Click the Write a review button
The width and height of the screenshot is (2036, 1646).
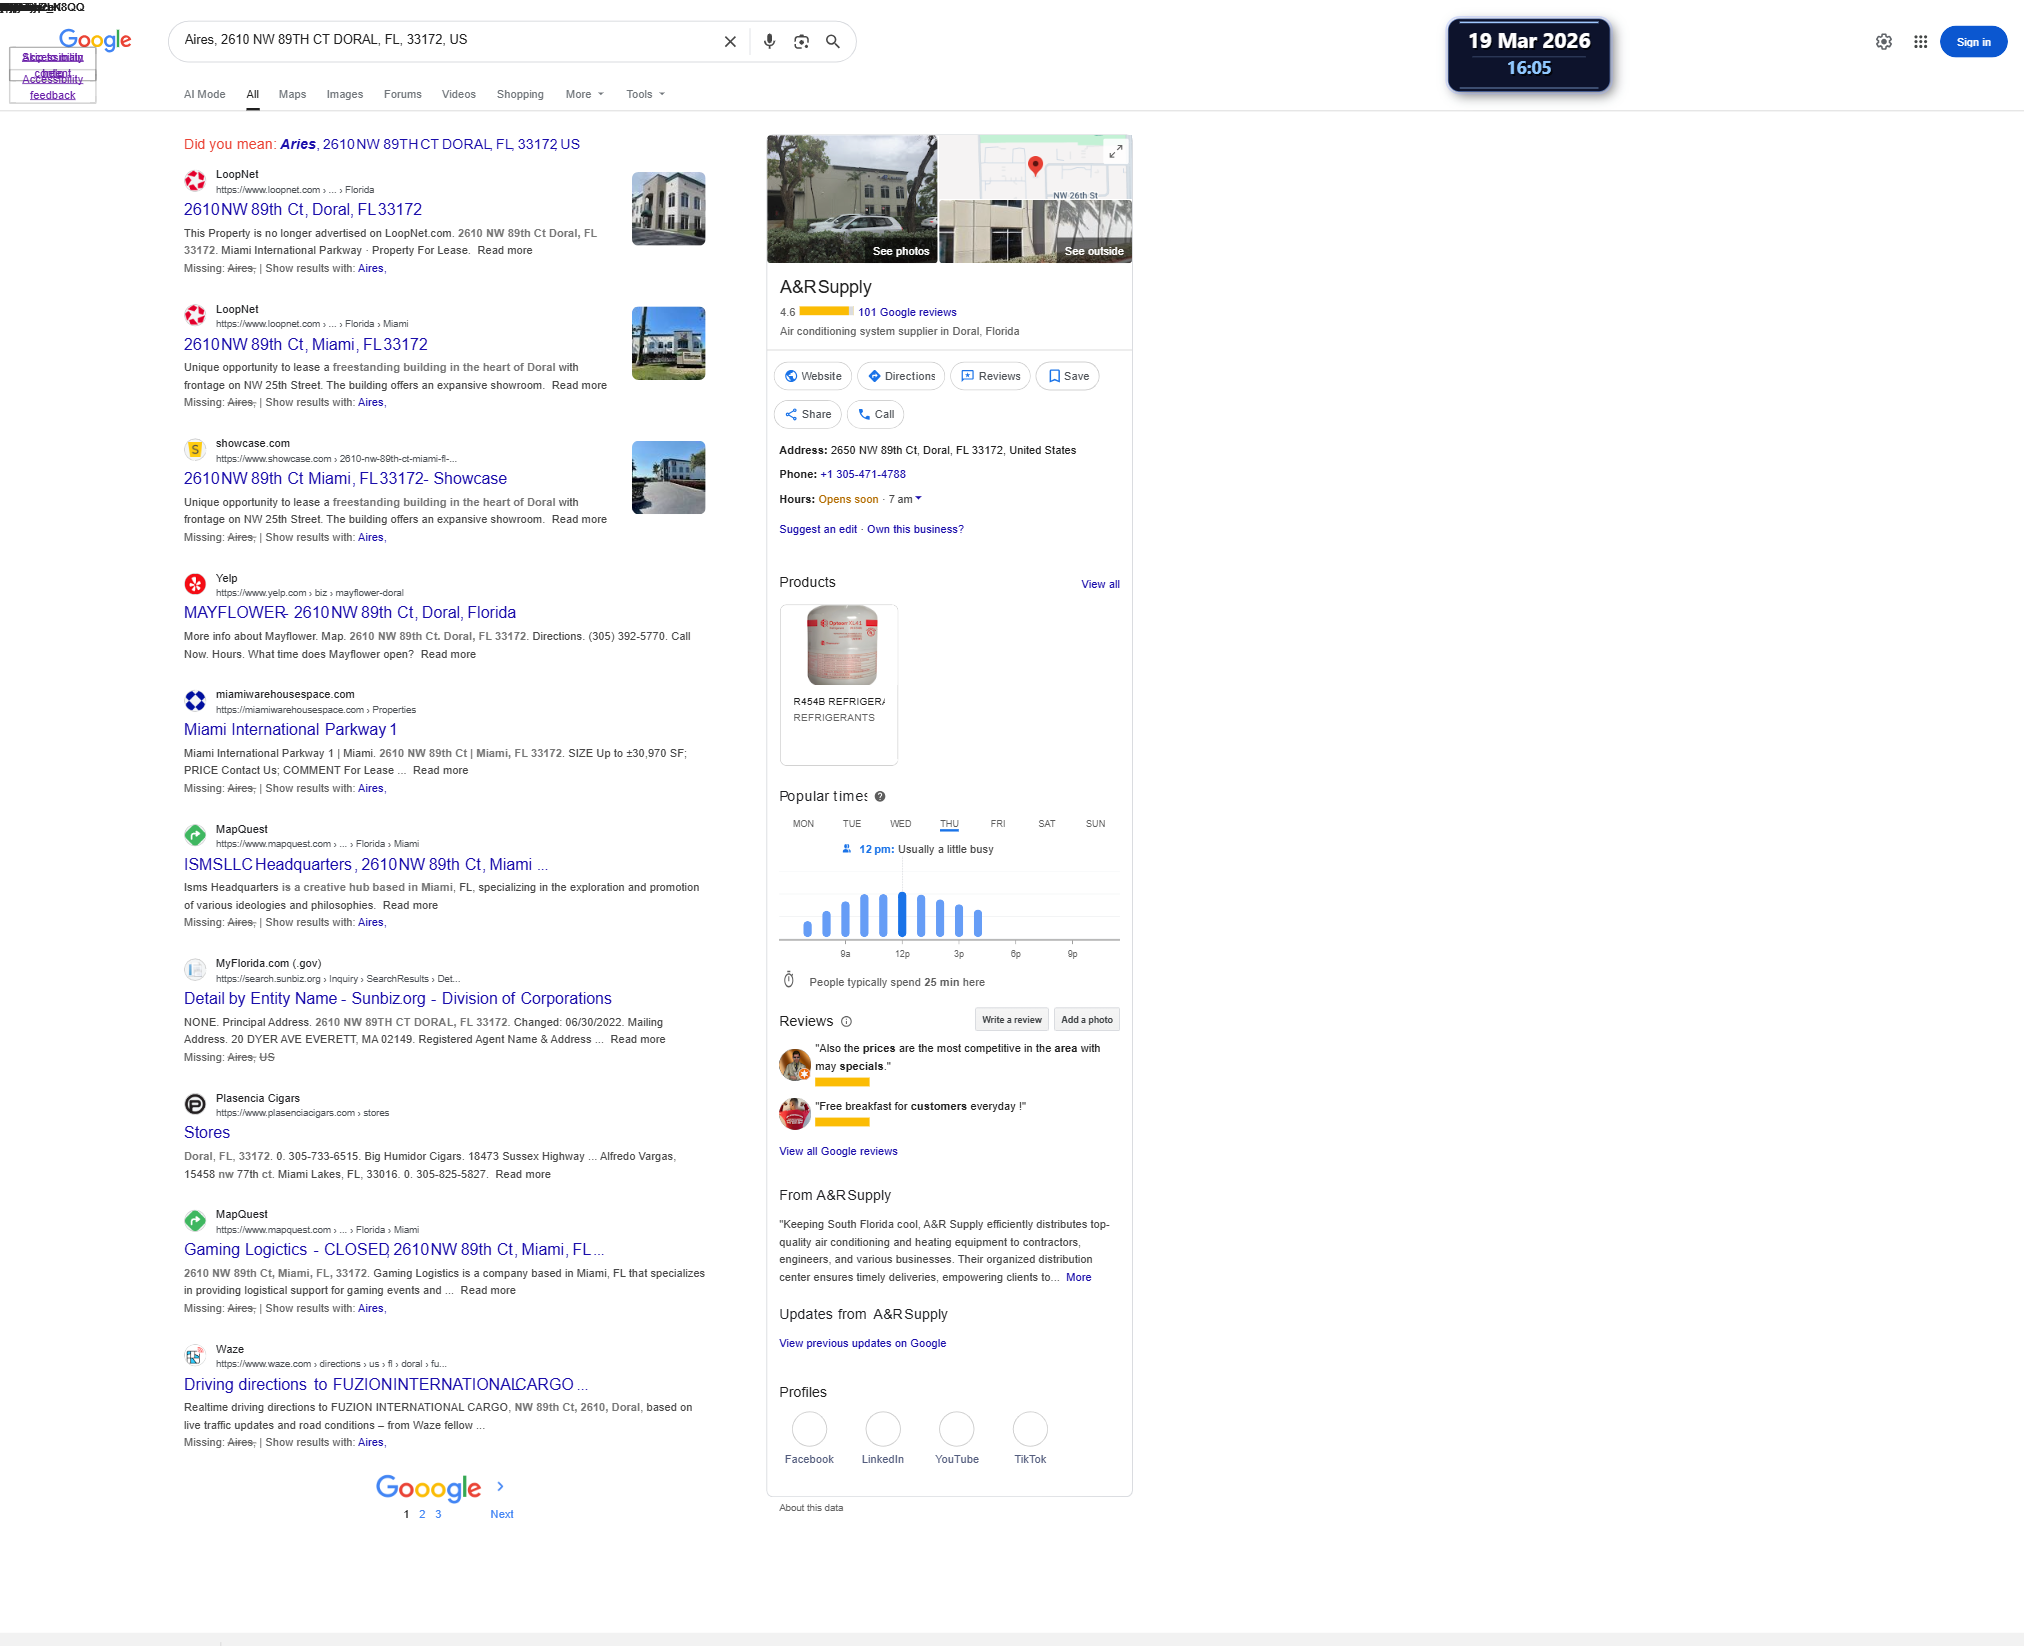1011,1019
